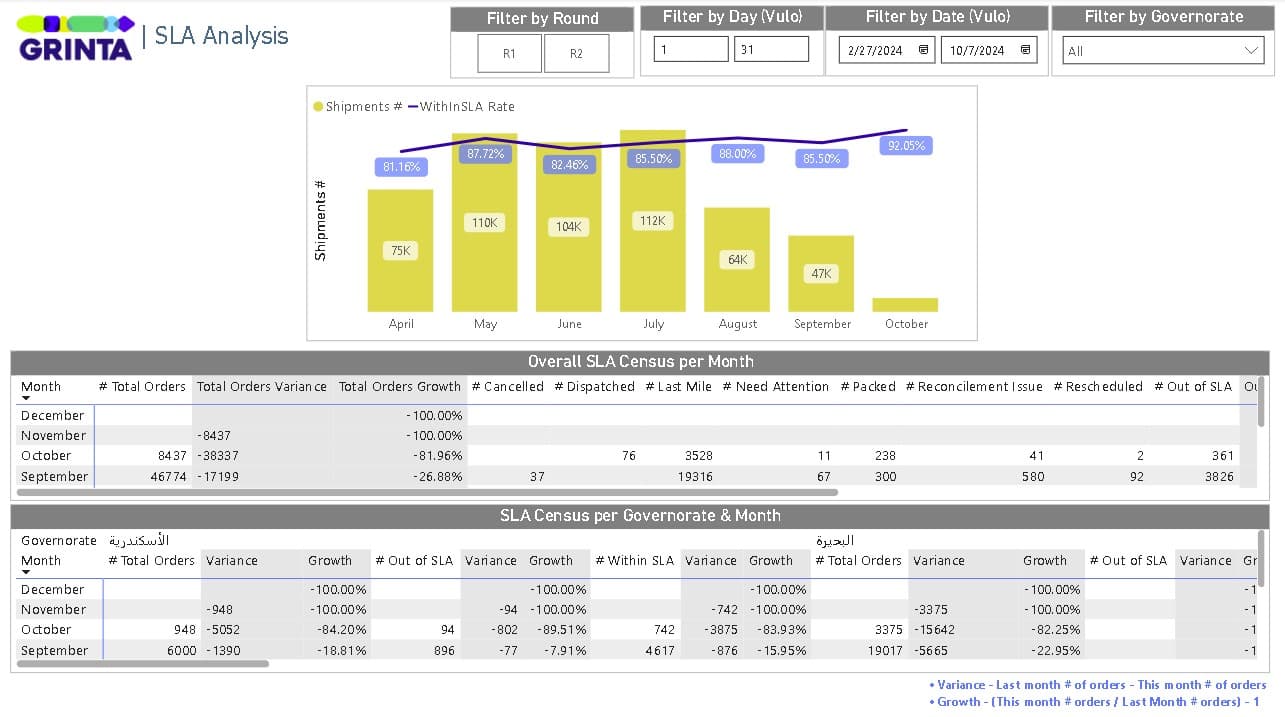
Task: Sort by Total Orders Growth column
Action: pyautogui.click(x=400, y=386)
